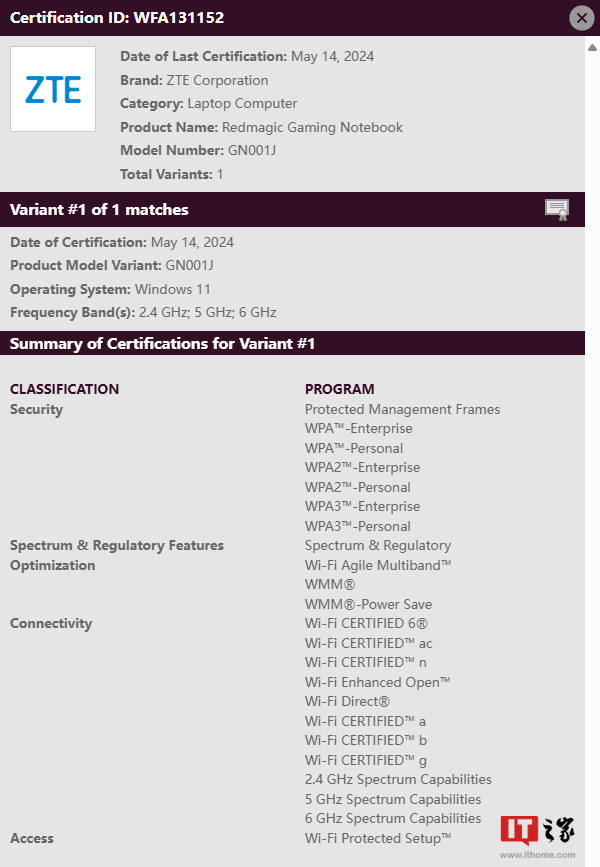Click Summary of Certifications for Variant #1 header

pyautogui.click(x=163, y=343)
